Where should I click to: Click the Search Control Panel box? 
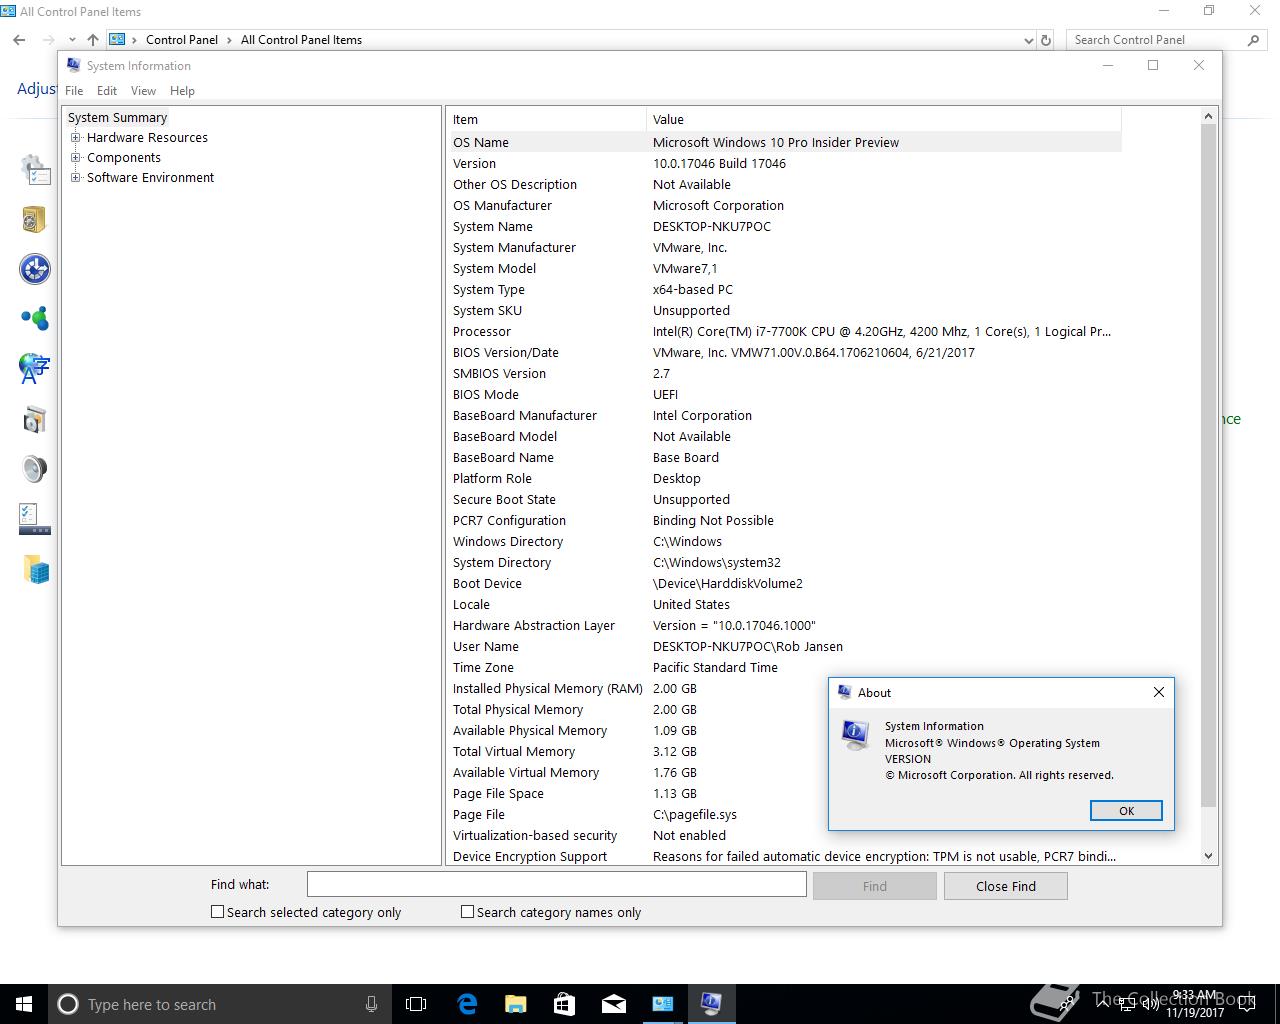[x=1157, y=40]
